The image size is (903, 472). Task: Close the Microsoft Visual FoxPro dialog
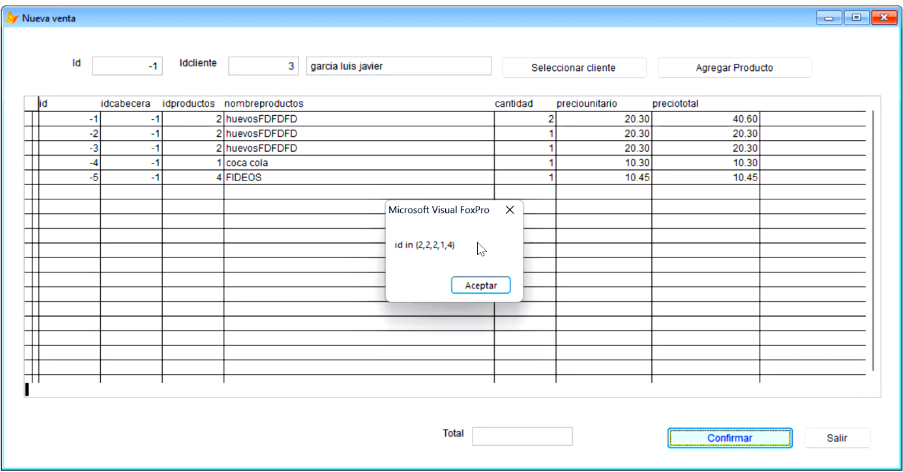click(509, 210)
